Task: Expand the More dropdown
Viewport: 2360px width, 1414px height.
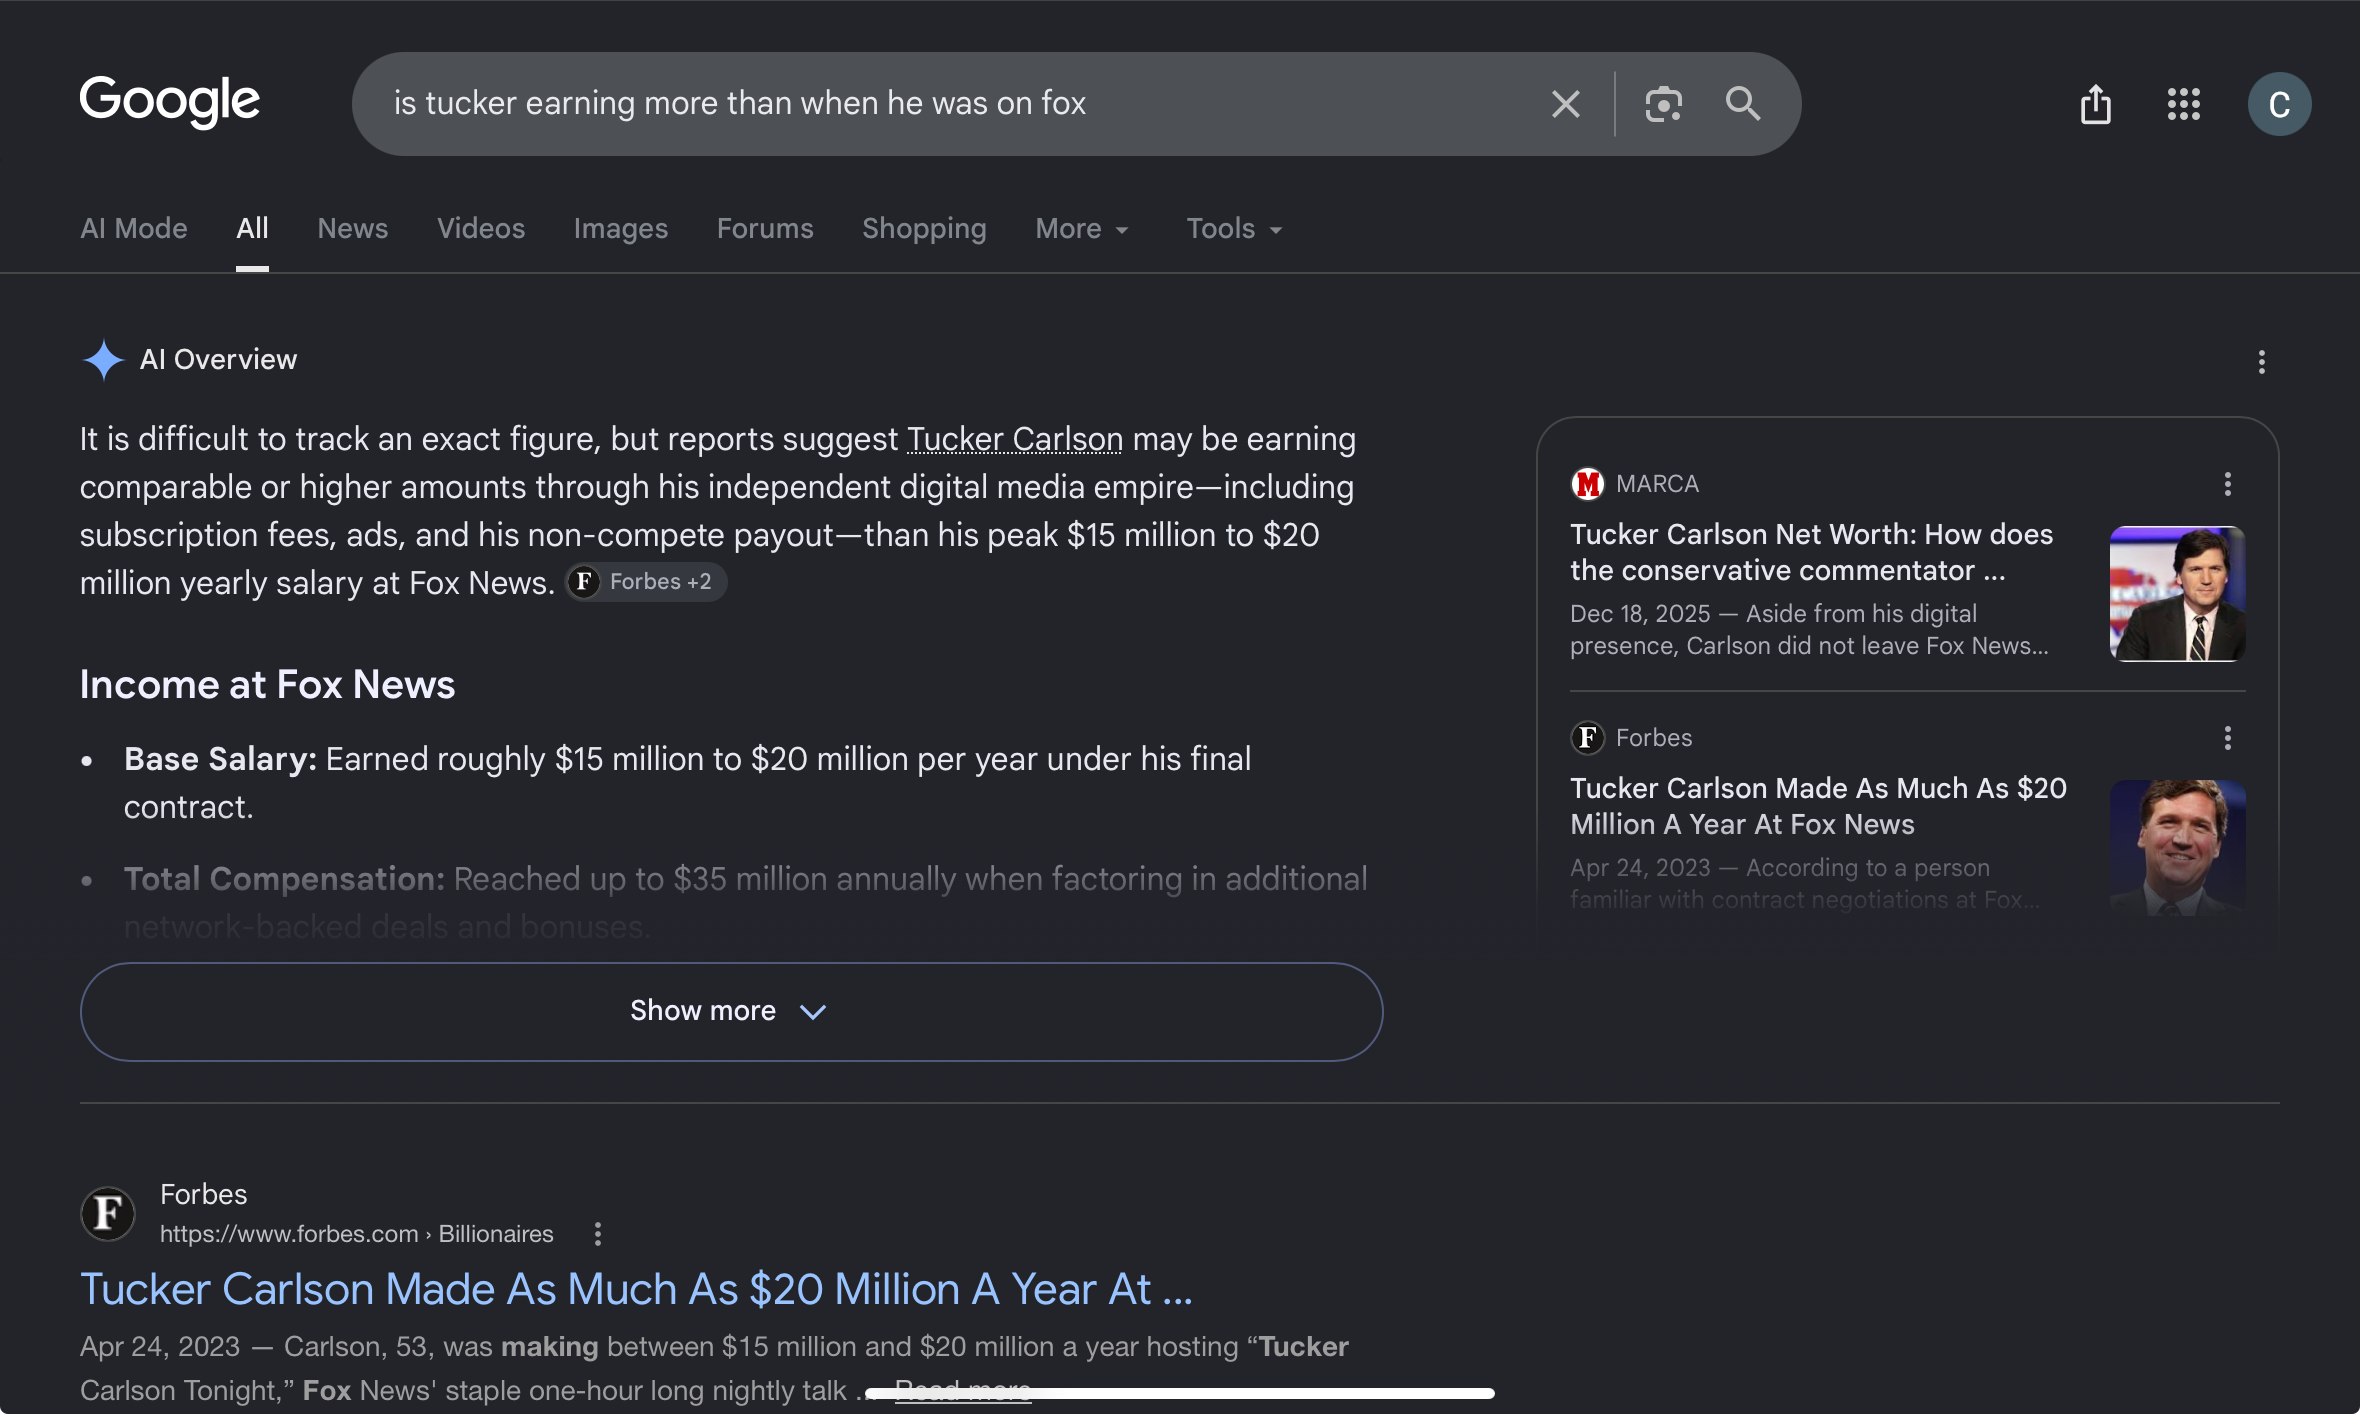Action: pos(1082,228)
